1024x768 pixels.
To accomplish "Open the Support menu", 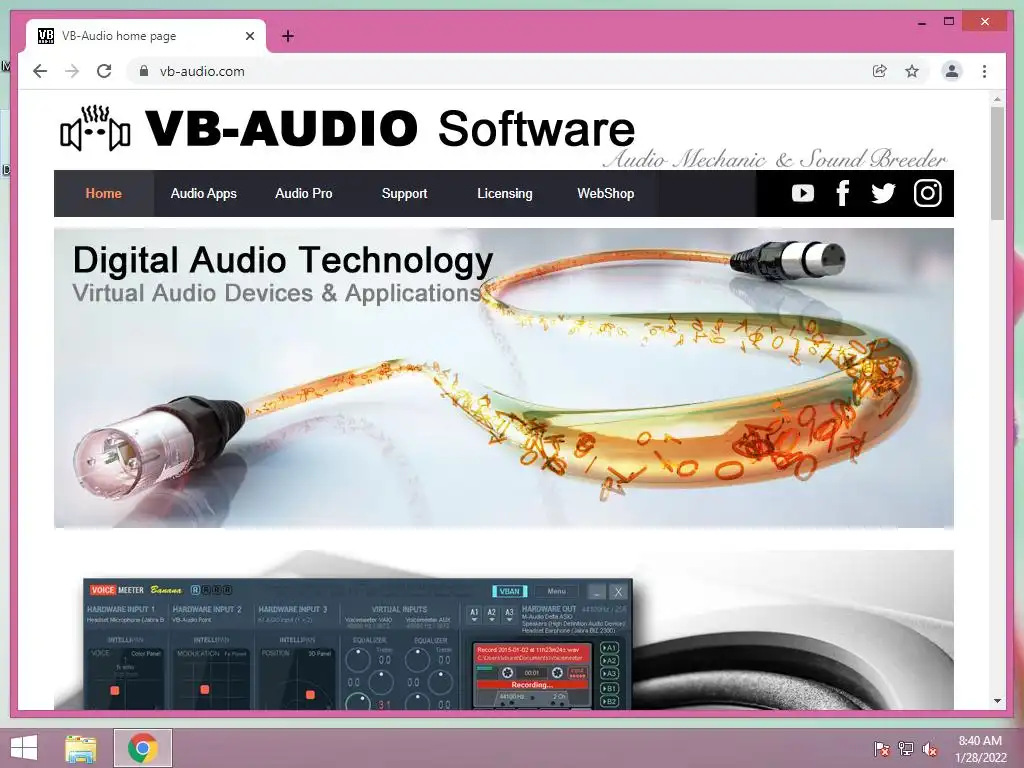I will tap(404, 193).
